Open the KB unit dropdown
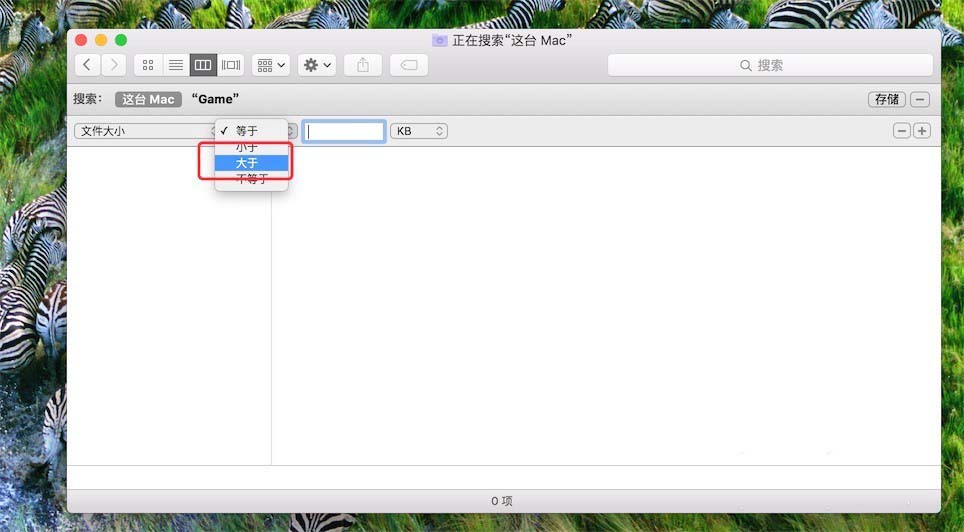 point(418,131)
